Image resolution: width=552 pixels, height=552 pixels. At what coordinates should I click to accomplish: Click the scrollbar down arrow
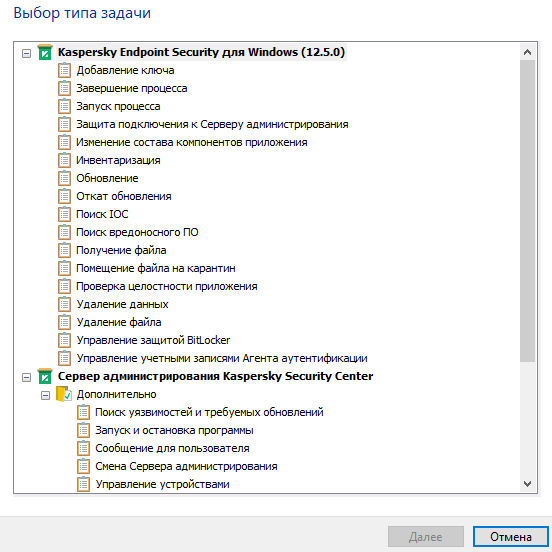tap(527, 484)
